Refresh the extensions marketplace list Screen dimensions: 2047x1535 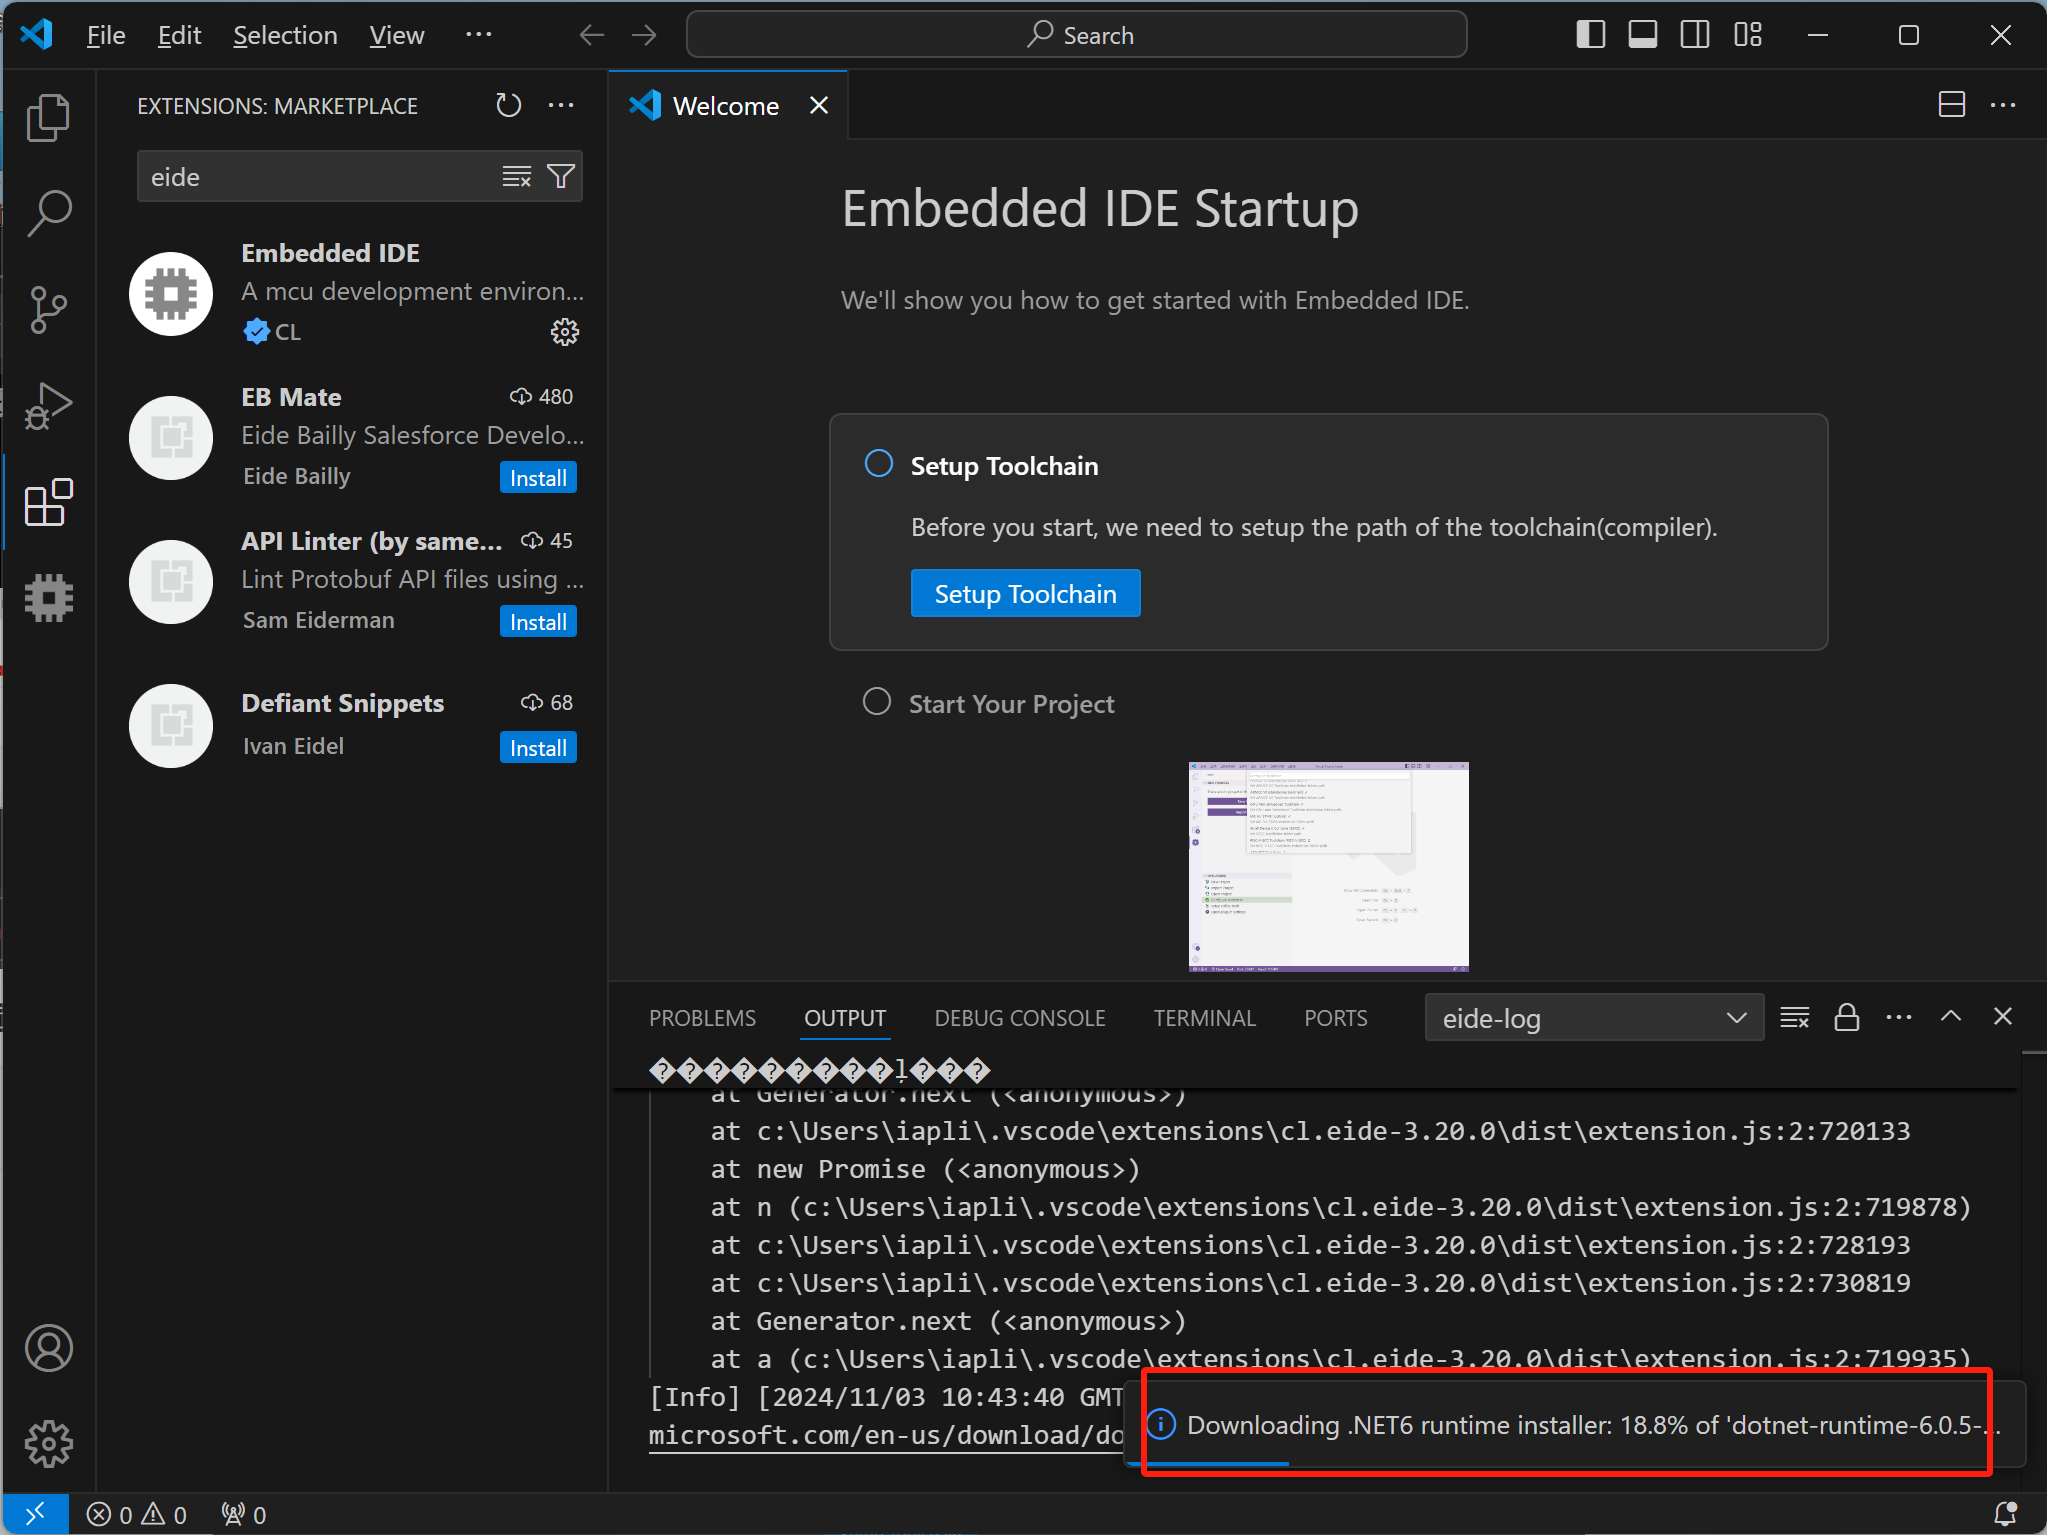pos(508,105)
